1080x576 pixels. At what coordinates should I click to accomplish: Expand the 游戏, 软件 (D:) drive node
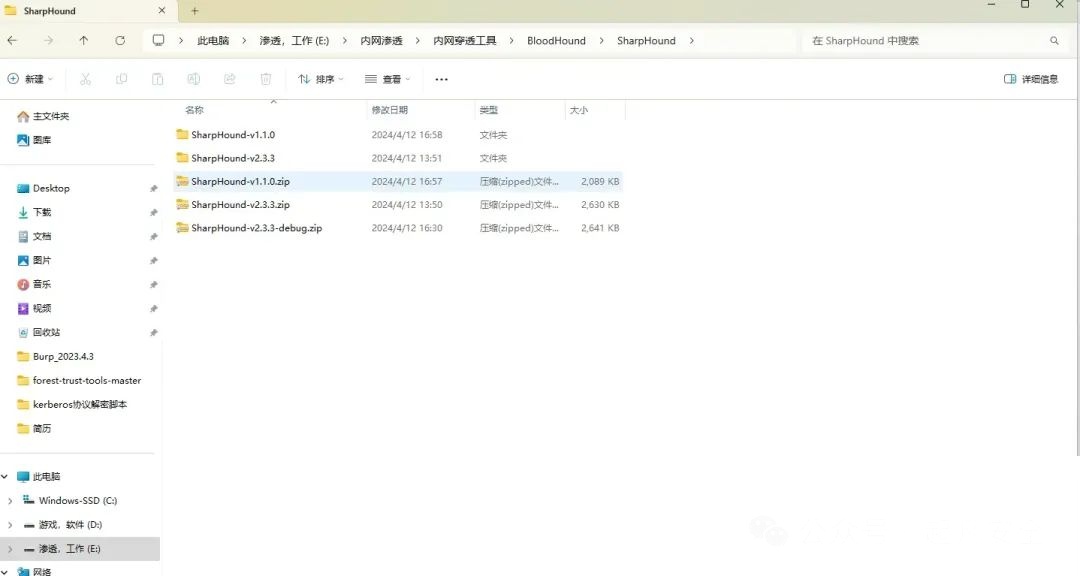point(10,525)
